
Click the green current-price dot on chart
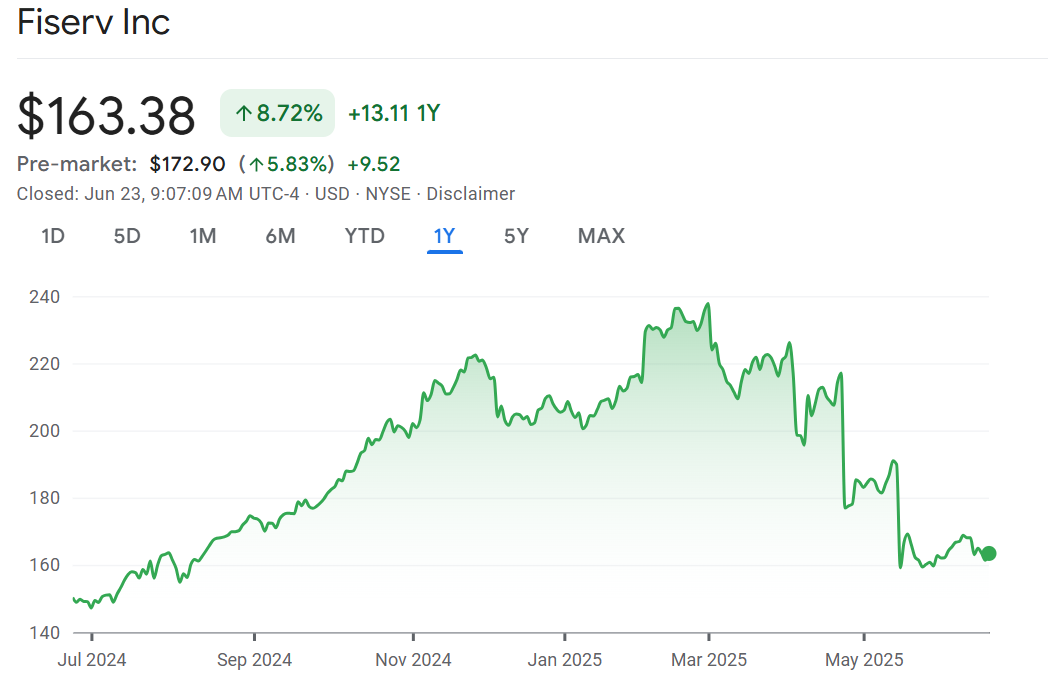tap(989, 554)
